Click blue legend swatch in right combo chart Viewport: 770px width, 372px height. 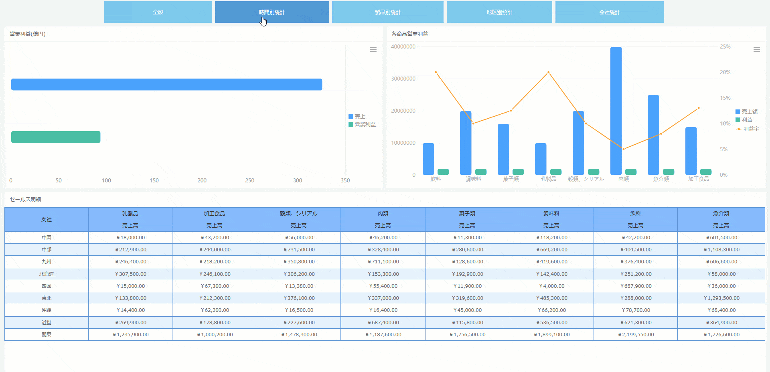(738, 111)
